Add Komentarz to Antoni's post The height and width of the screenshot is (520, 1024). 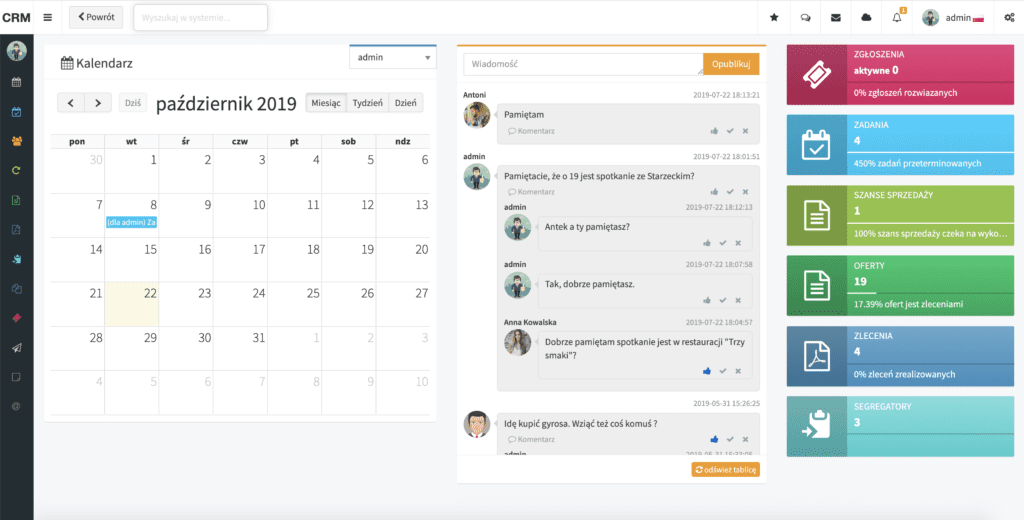(x=532, y=131)
